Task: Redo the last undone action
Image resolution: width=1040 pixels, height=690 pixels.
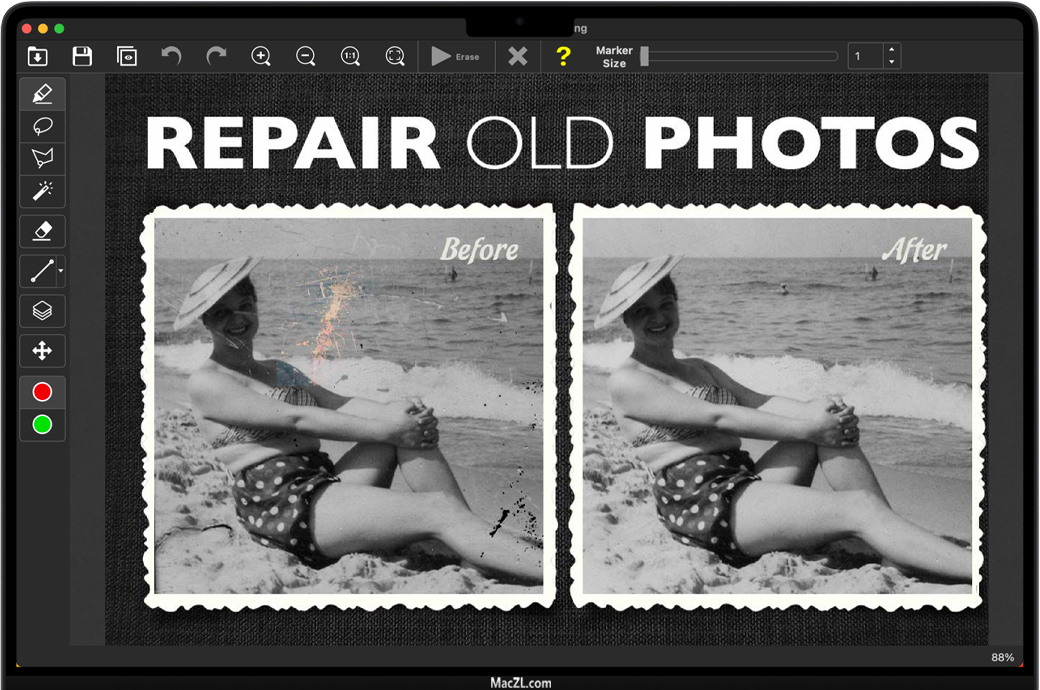Action: 216,57
